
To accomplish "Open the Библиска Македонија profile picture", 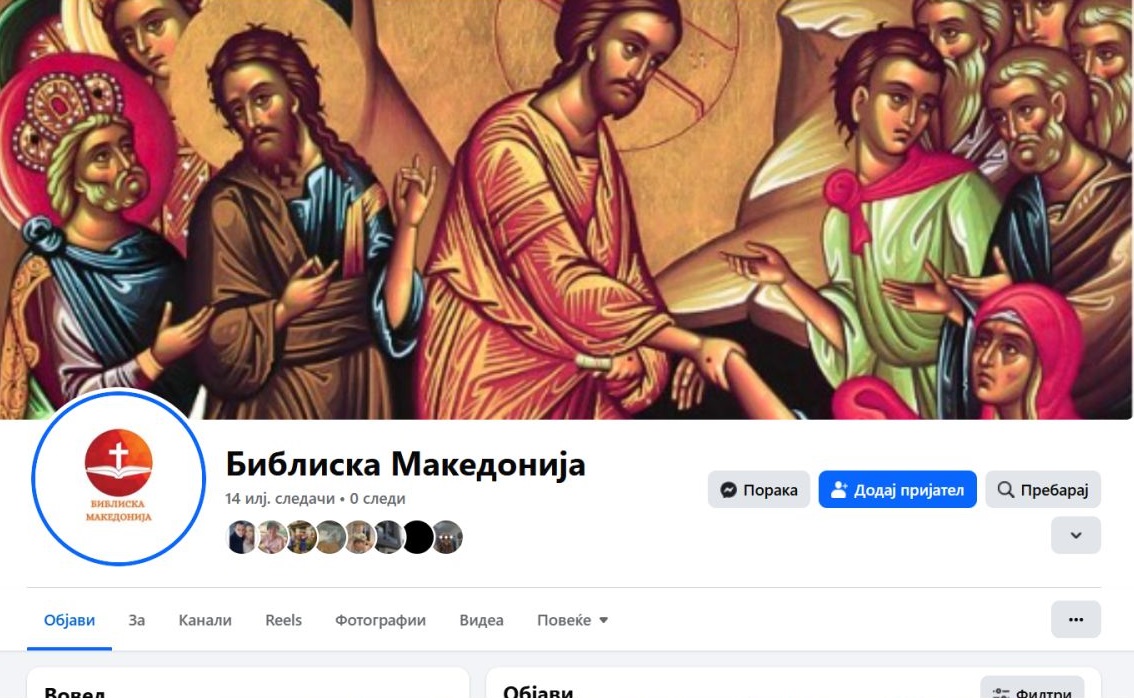I will click(119, 478).
